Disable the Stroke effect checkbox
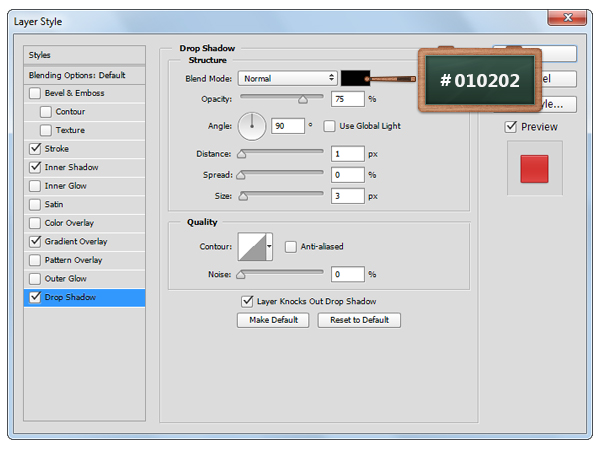Image resolution: width=600 pixels, height=449 pixels. [36, 149]
